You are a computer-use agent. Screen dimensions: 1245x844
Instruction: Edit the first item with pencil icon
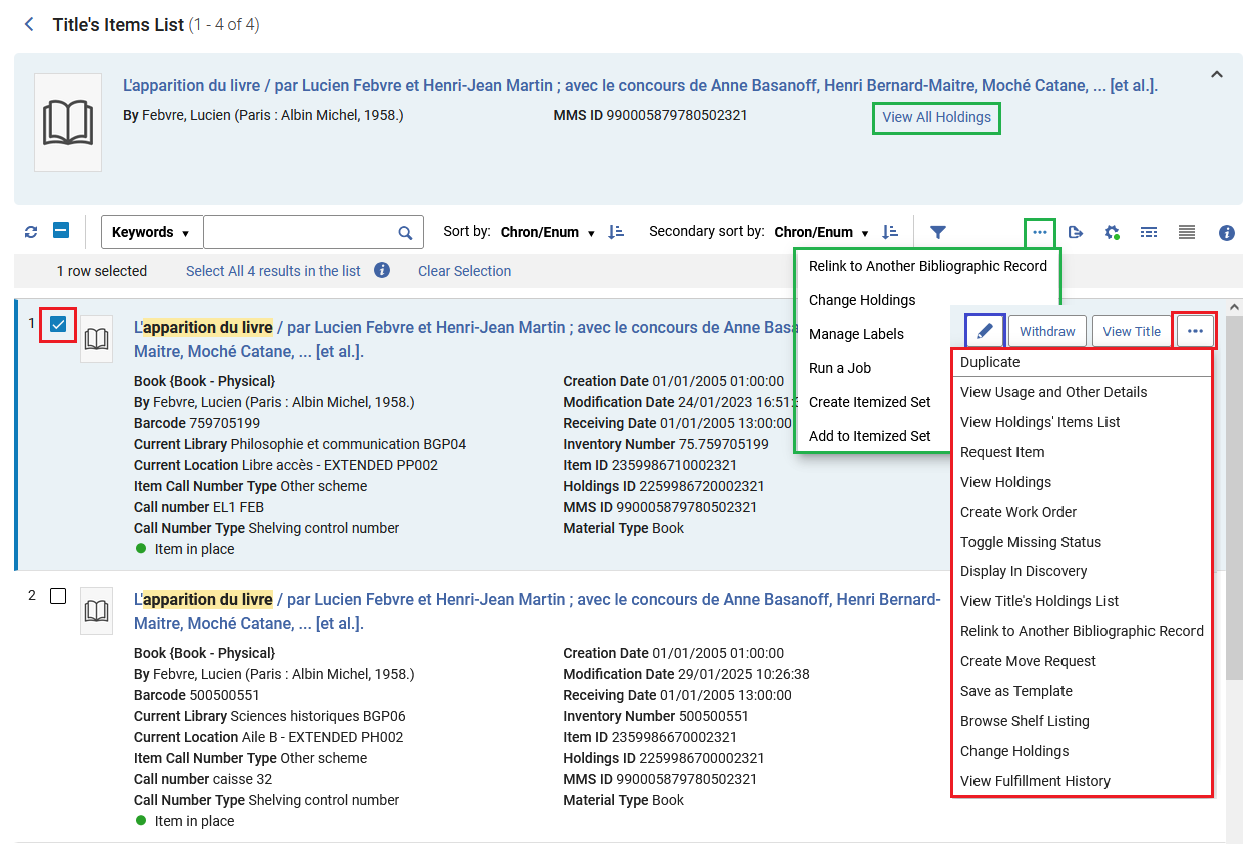coord(985,331)
